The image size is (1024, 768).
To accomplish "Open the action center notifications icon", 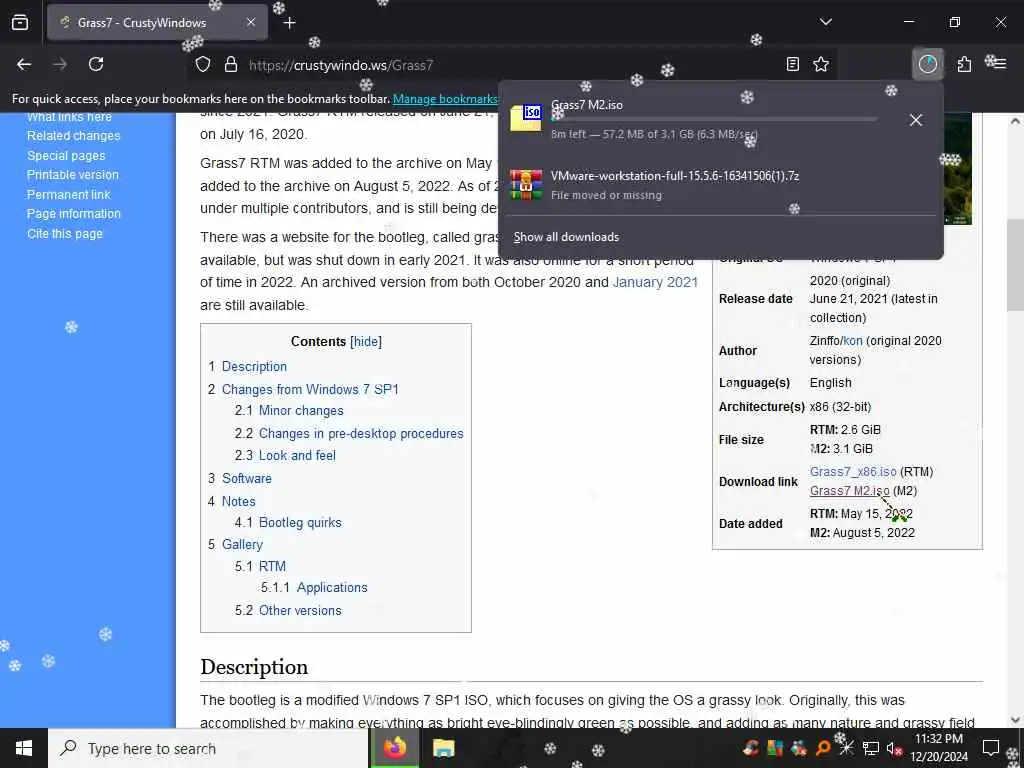I will 991,748.
